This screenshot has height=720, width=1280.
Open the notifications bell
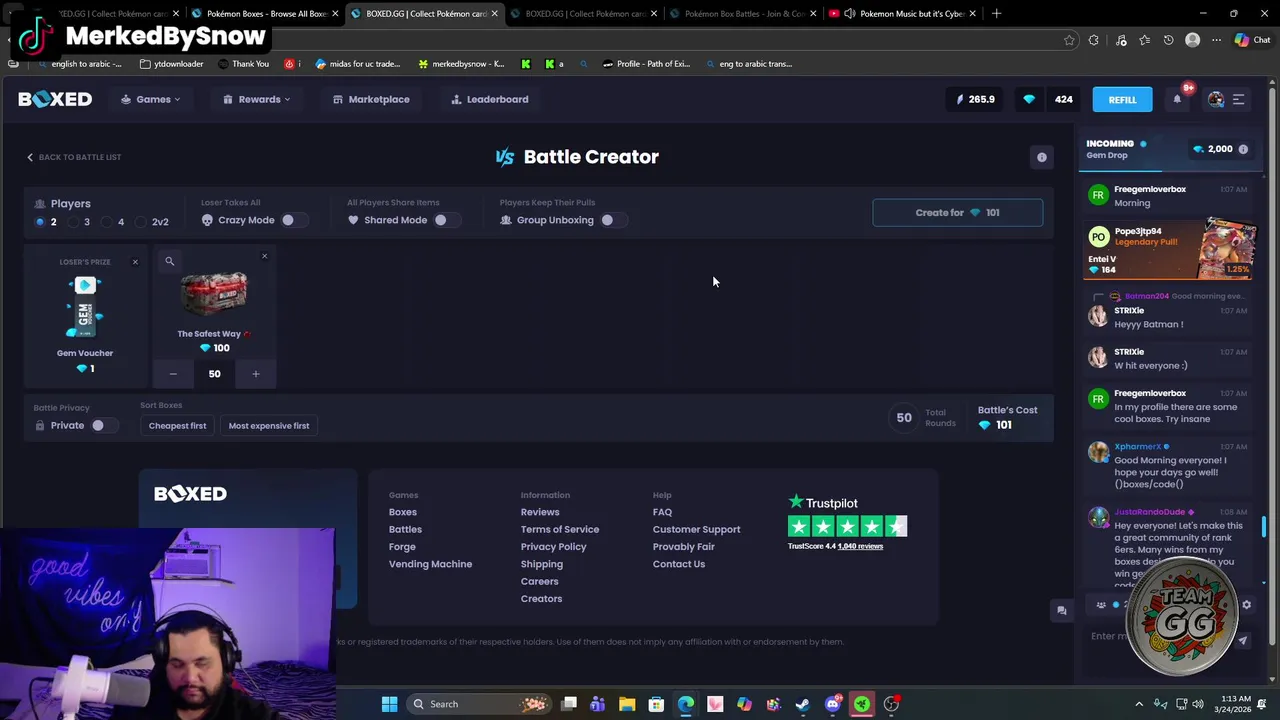[1177, 99]
